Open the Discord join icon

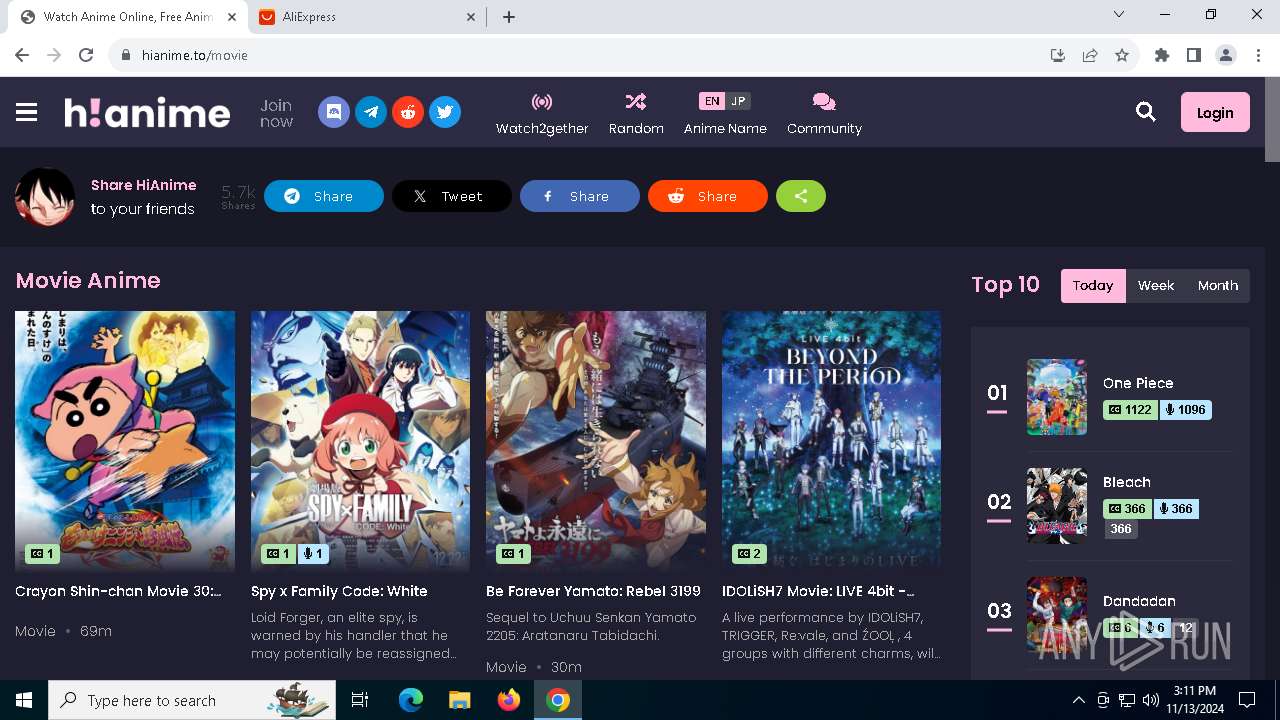[x=334, y=112]
